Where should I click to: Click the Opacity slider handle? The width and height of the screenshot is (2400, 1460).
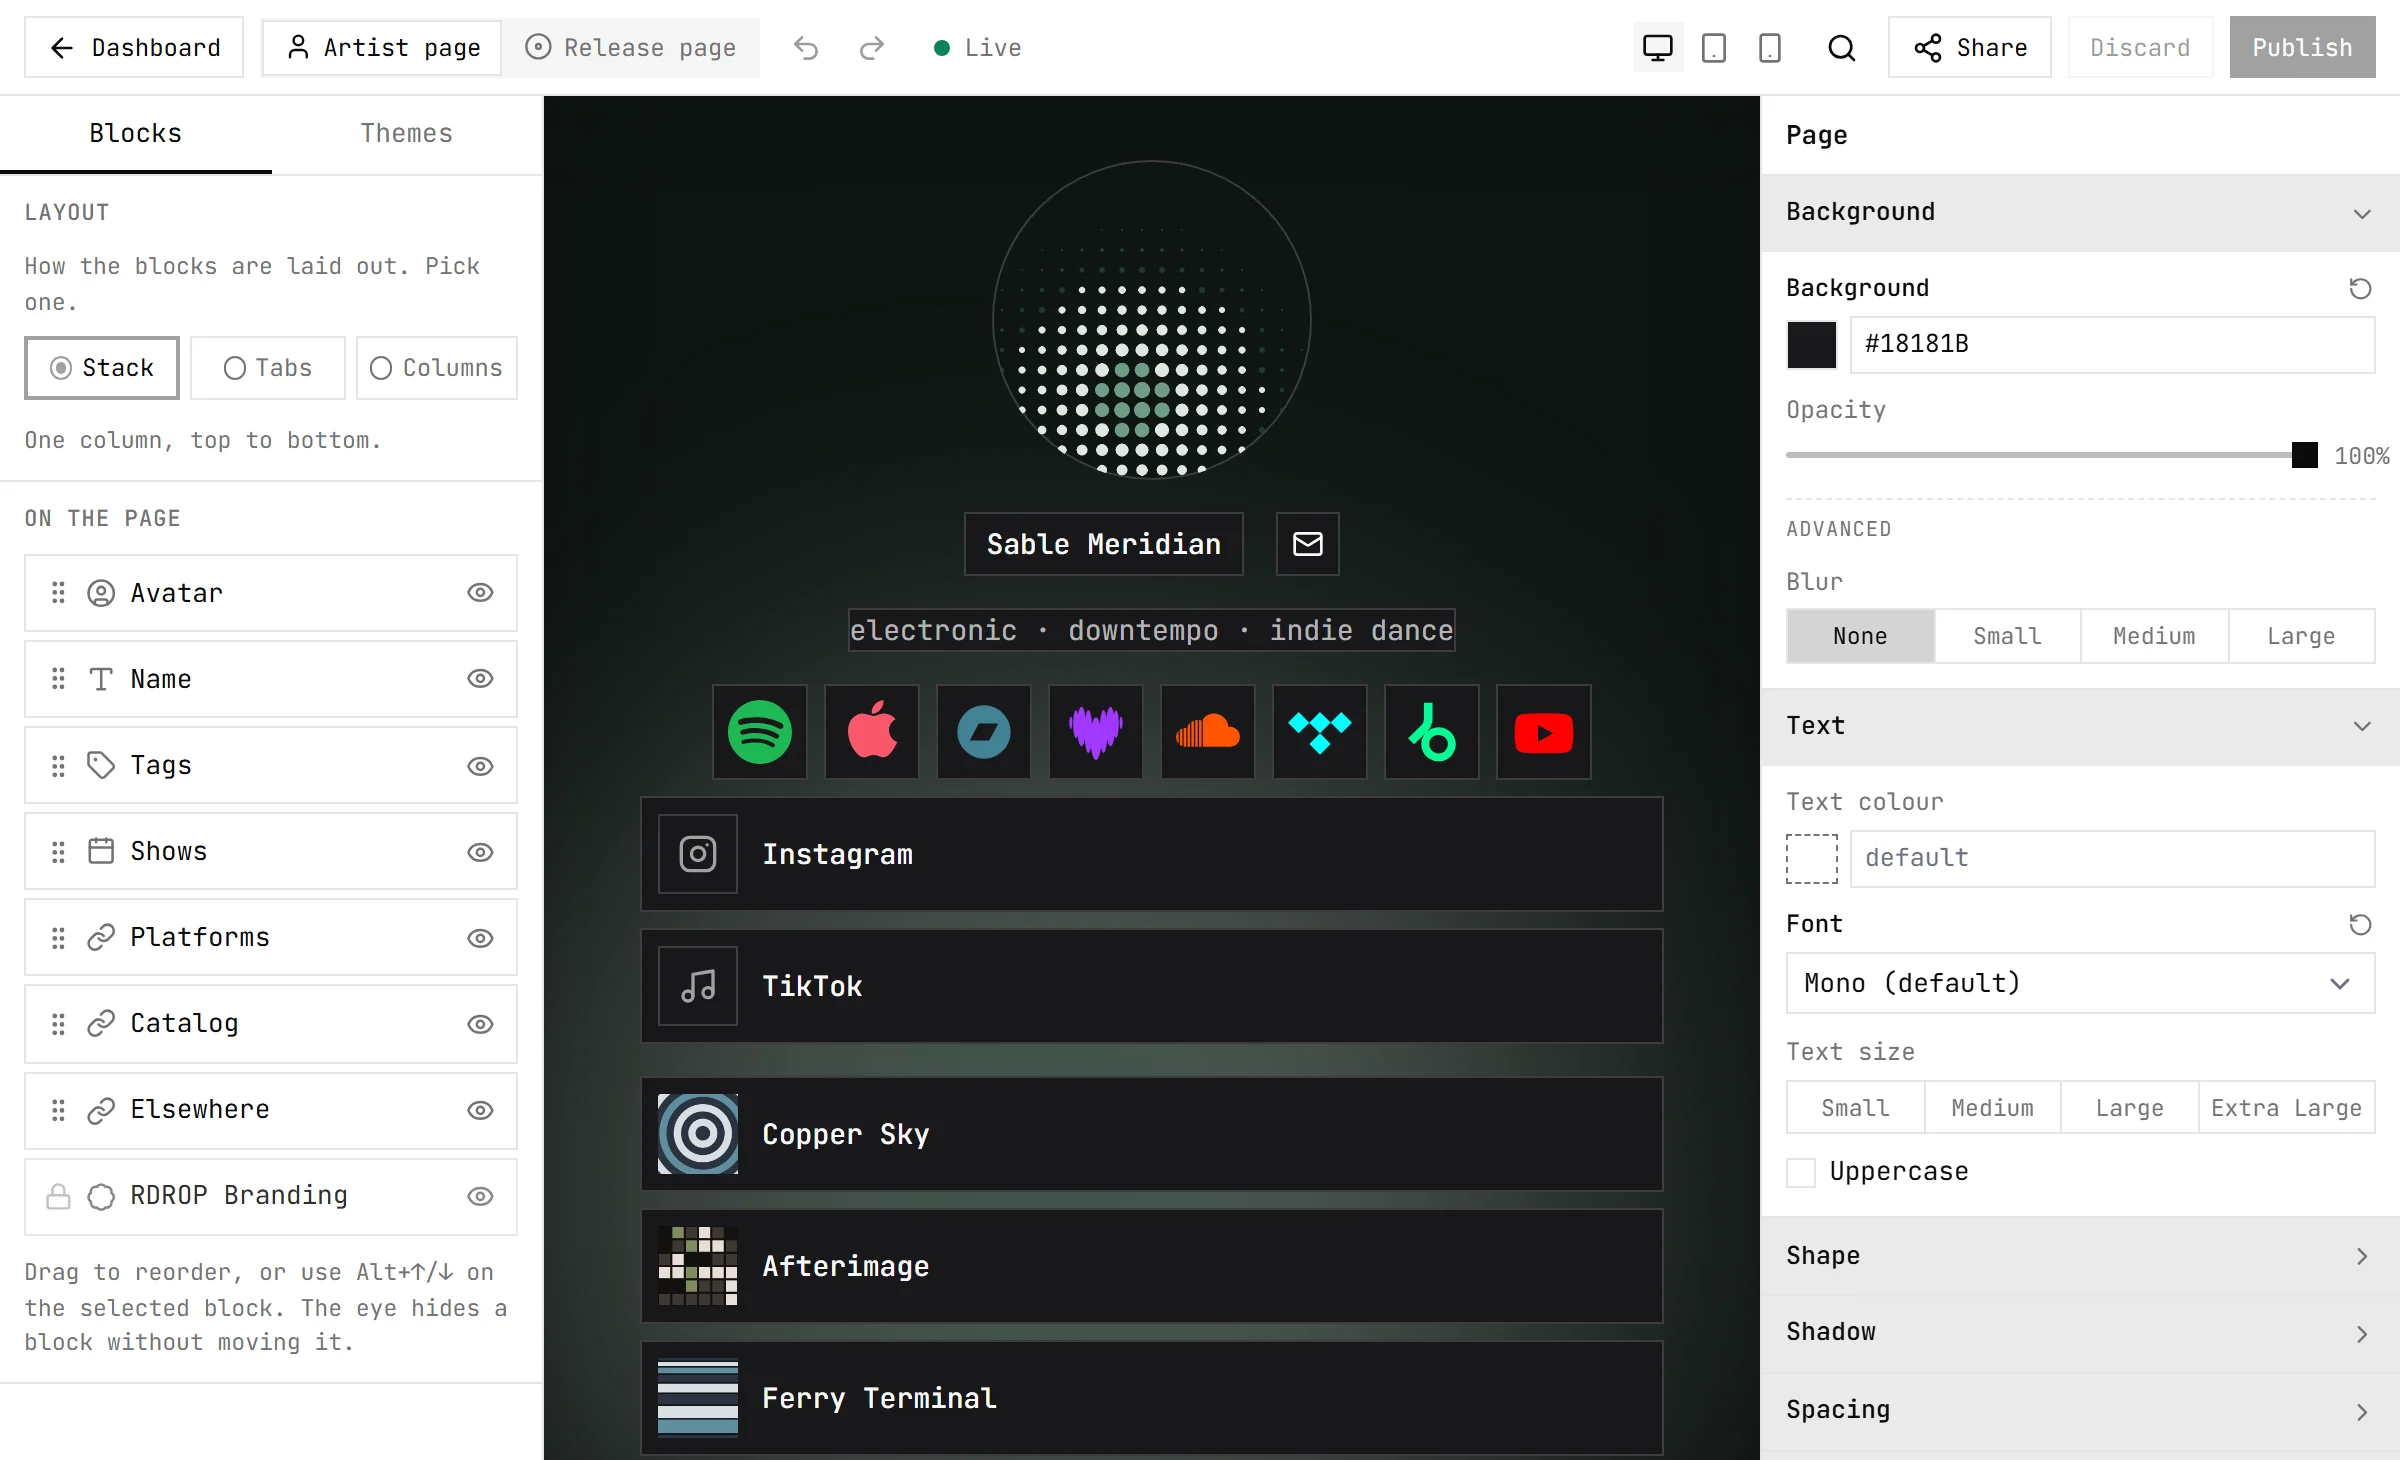pos(2304,455)
